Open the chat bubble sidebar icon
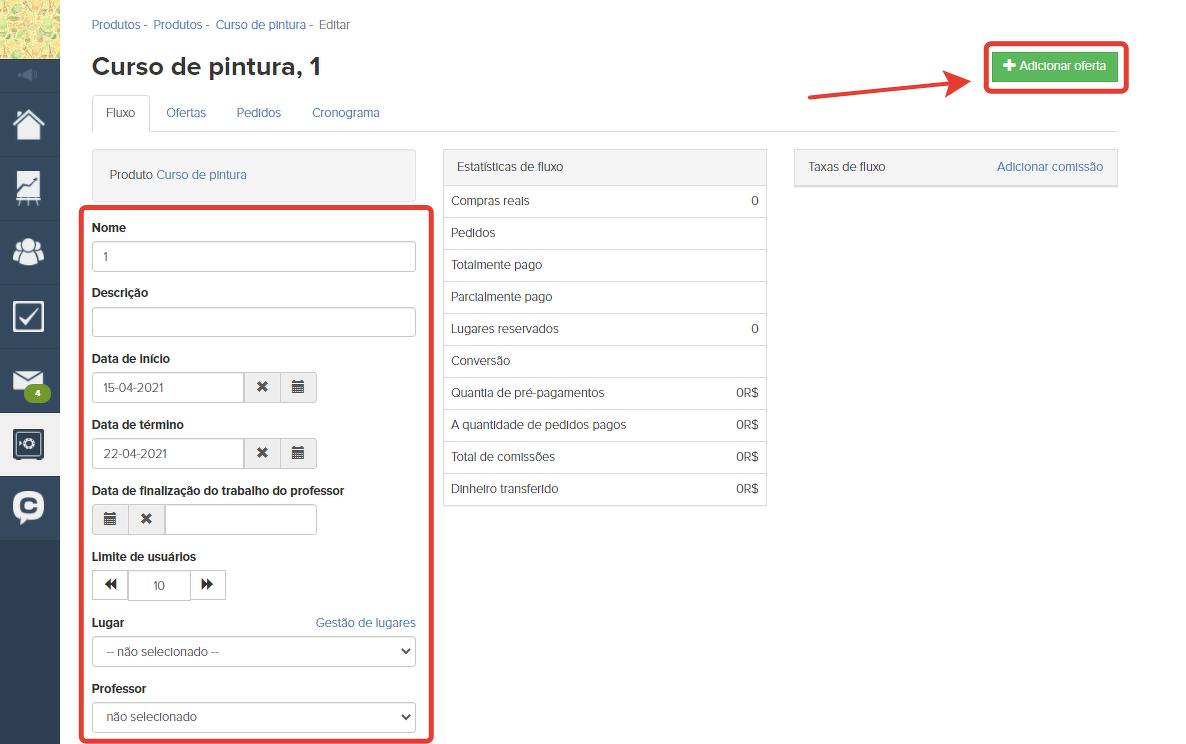This screenshot has width=1186, height=744. (29, 508)
